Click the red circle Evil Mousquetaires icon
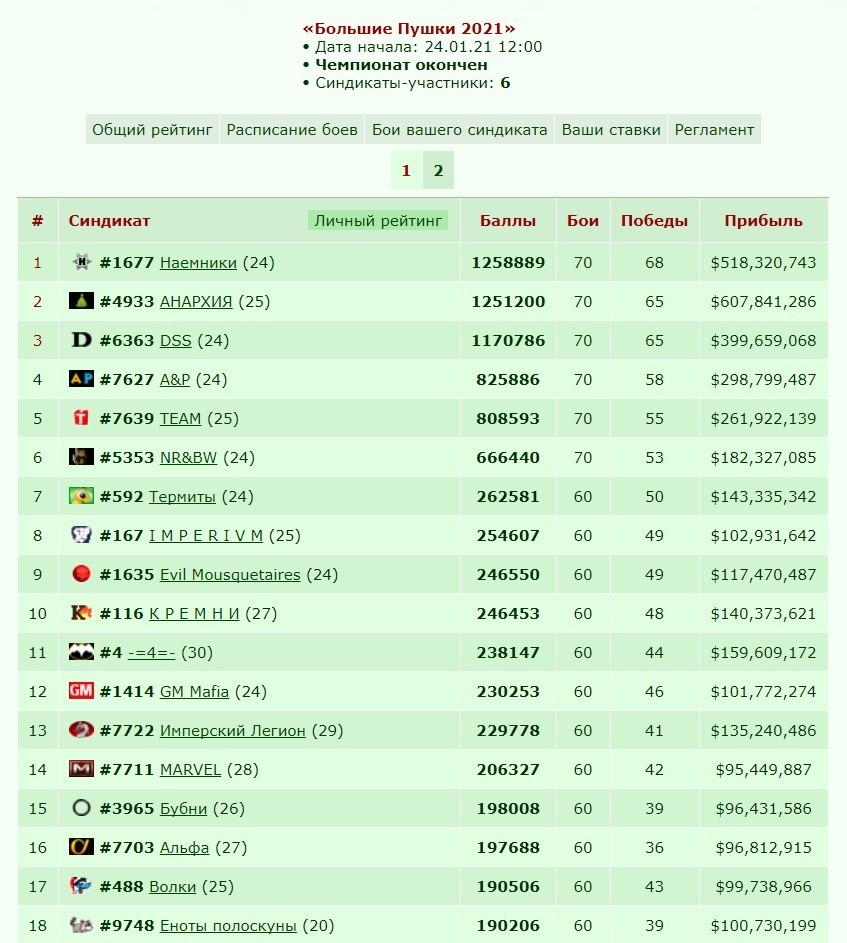Screen dimensions: 847x943 (81, 574)
